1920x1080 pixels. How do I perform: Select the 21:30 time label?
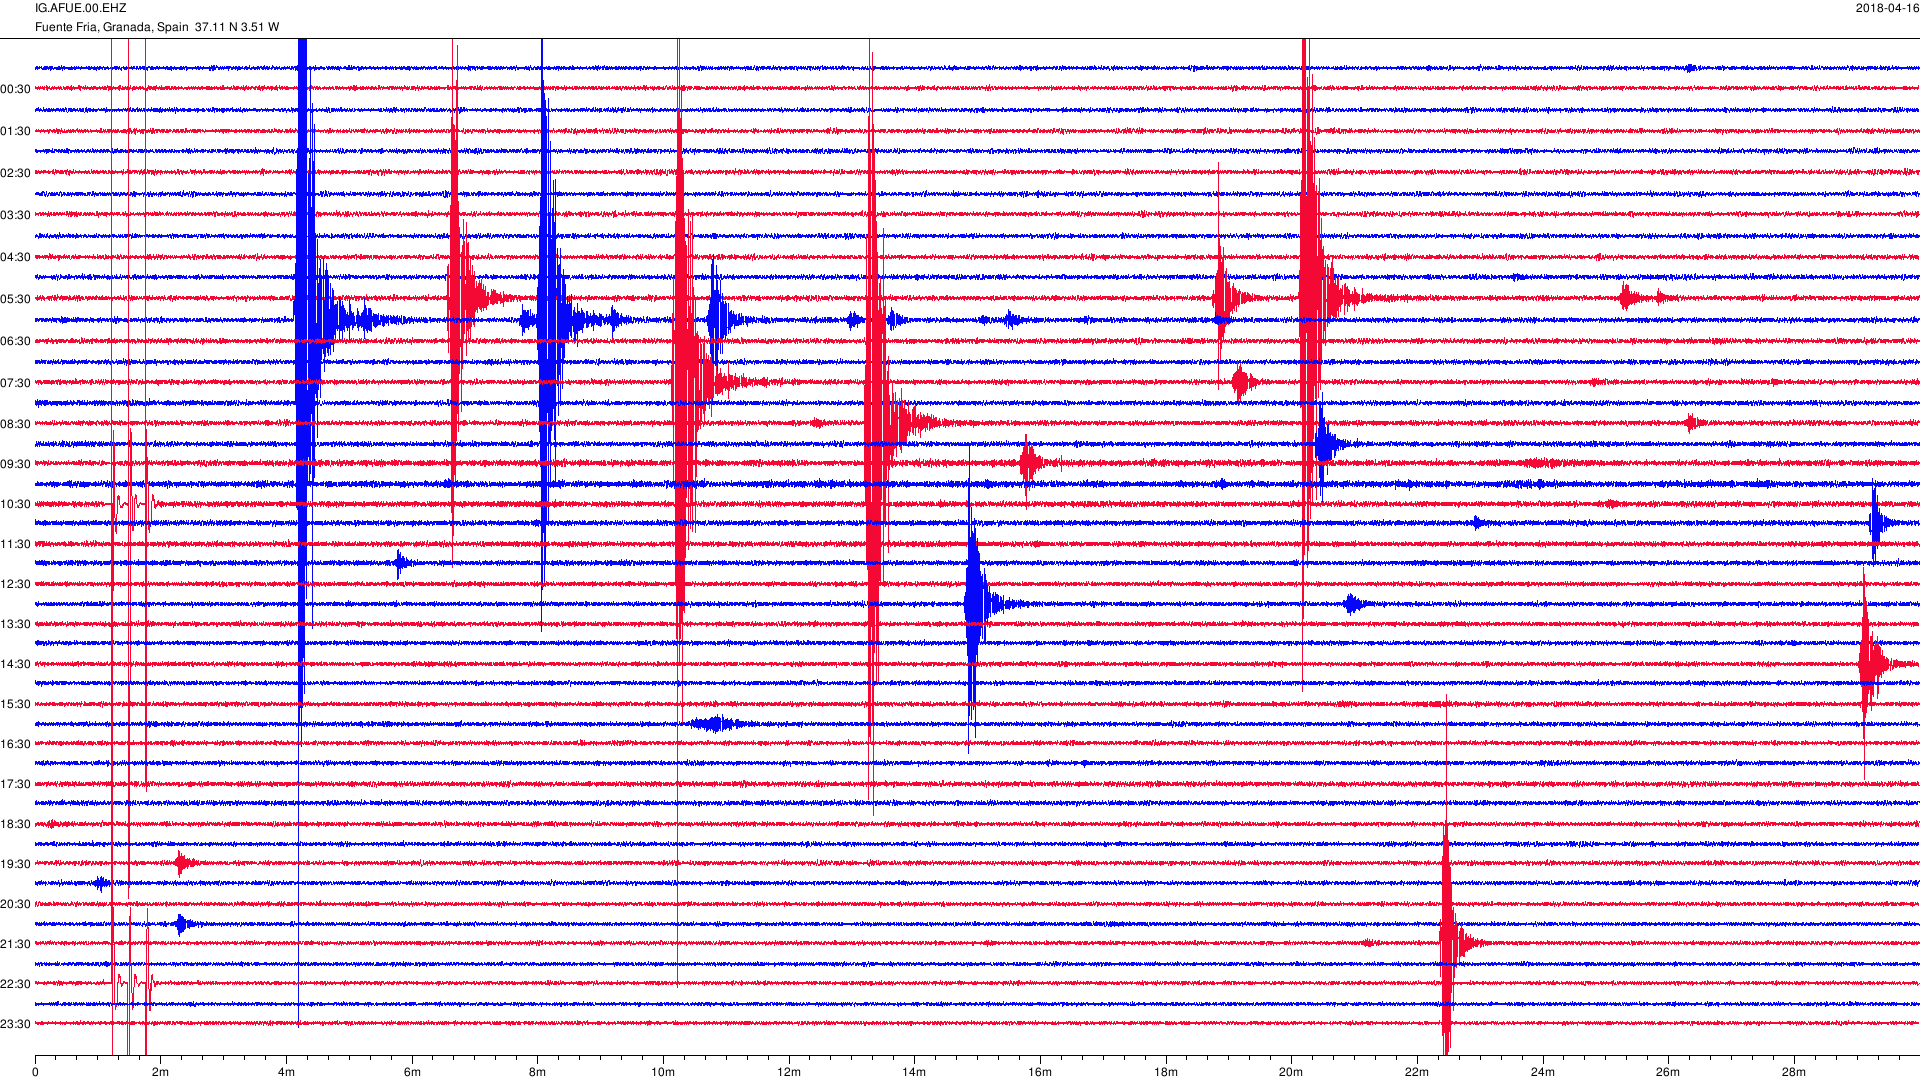pos(15,944)
